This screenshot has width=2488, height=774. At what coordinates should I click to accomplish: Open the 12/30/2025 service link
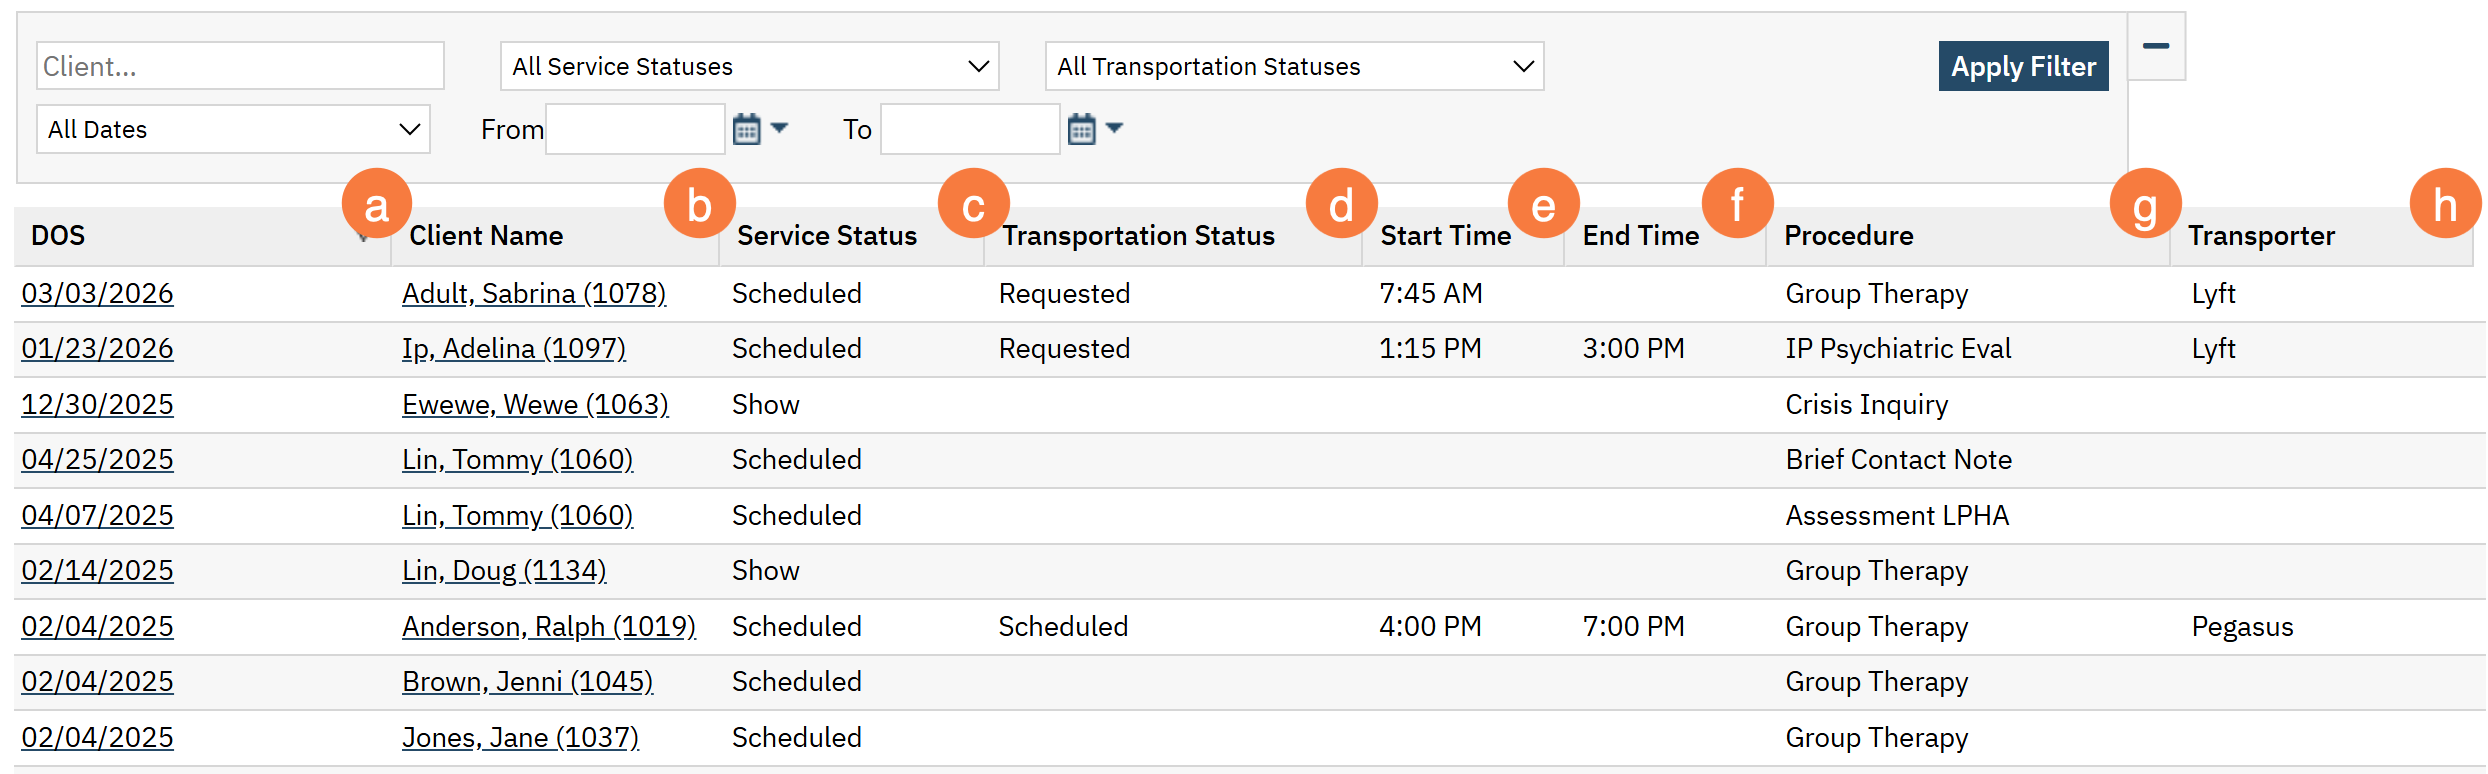[97, 405]
